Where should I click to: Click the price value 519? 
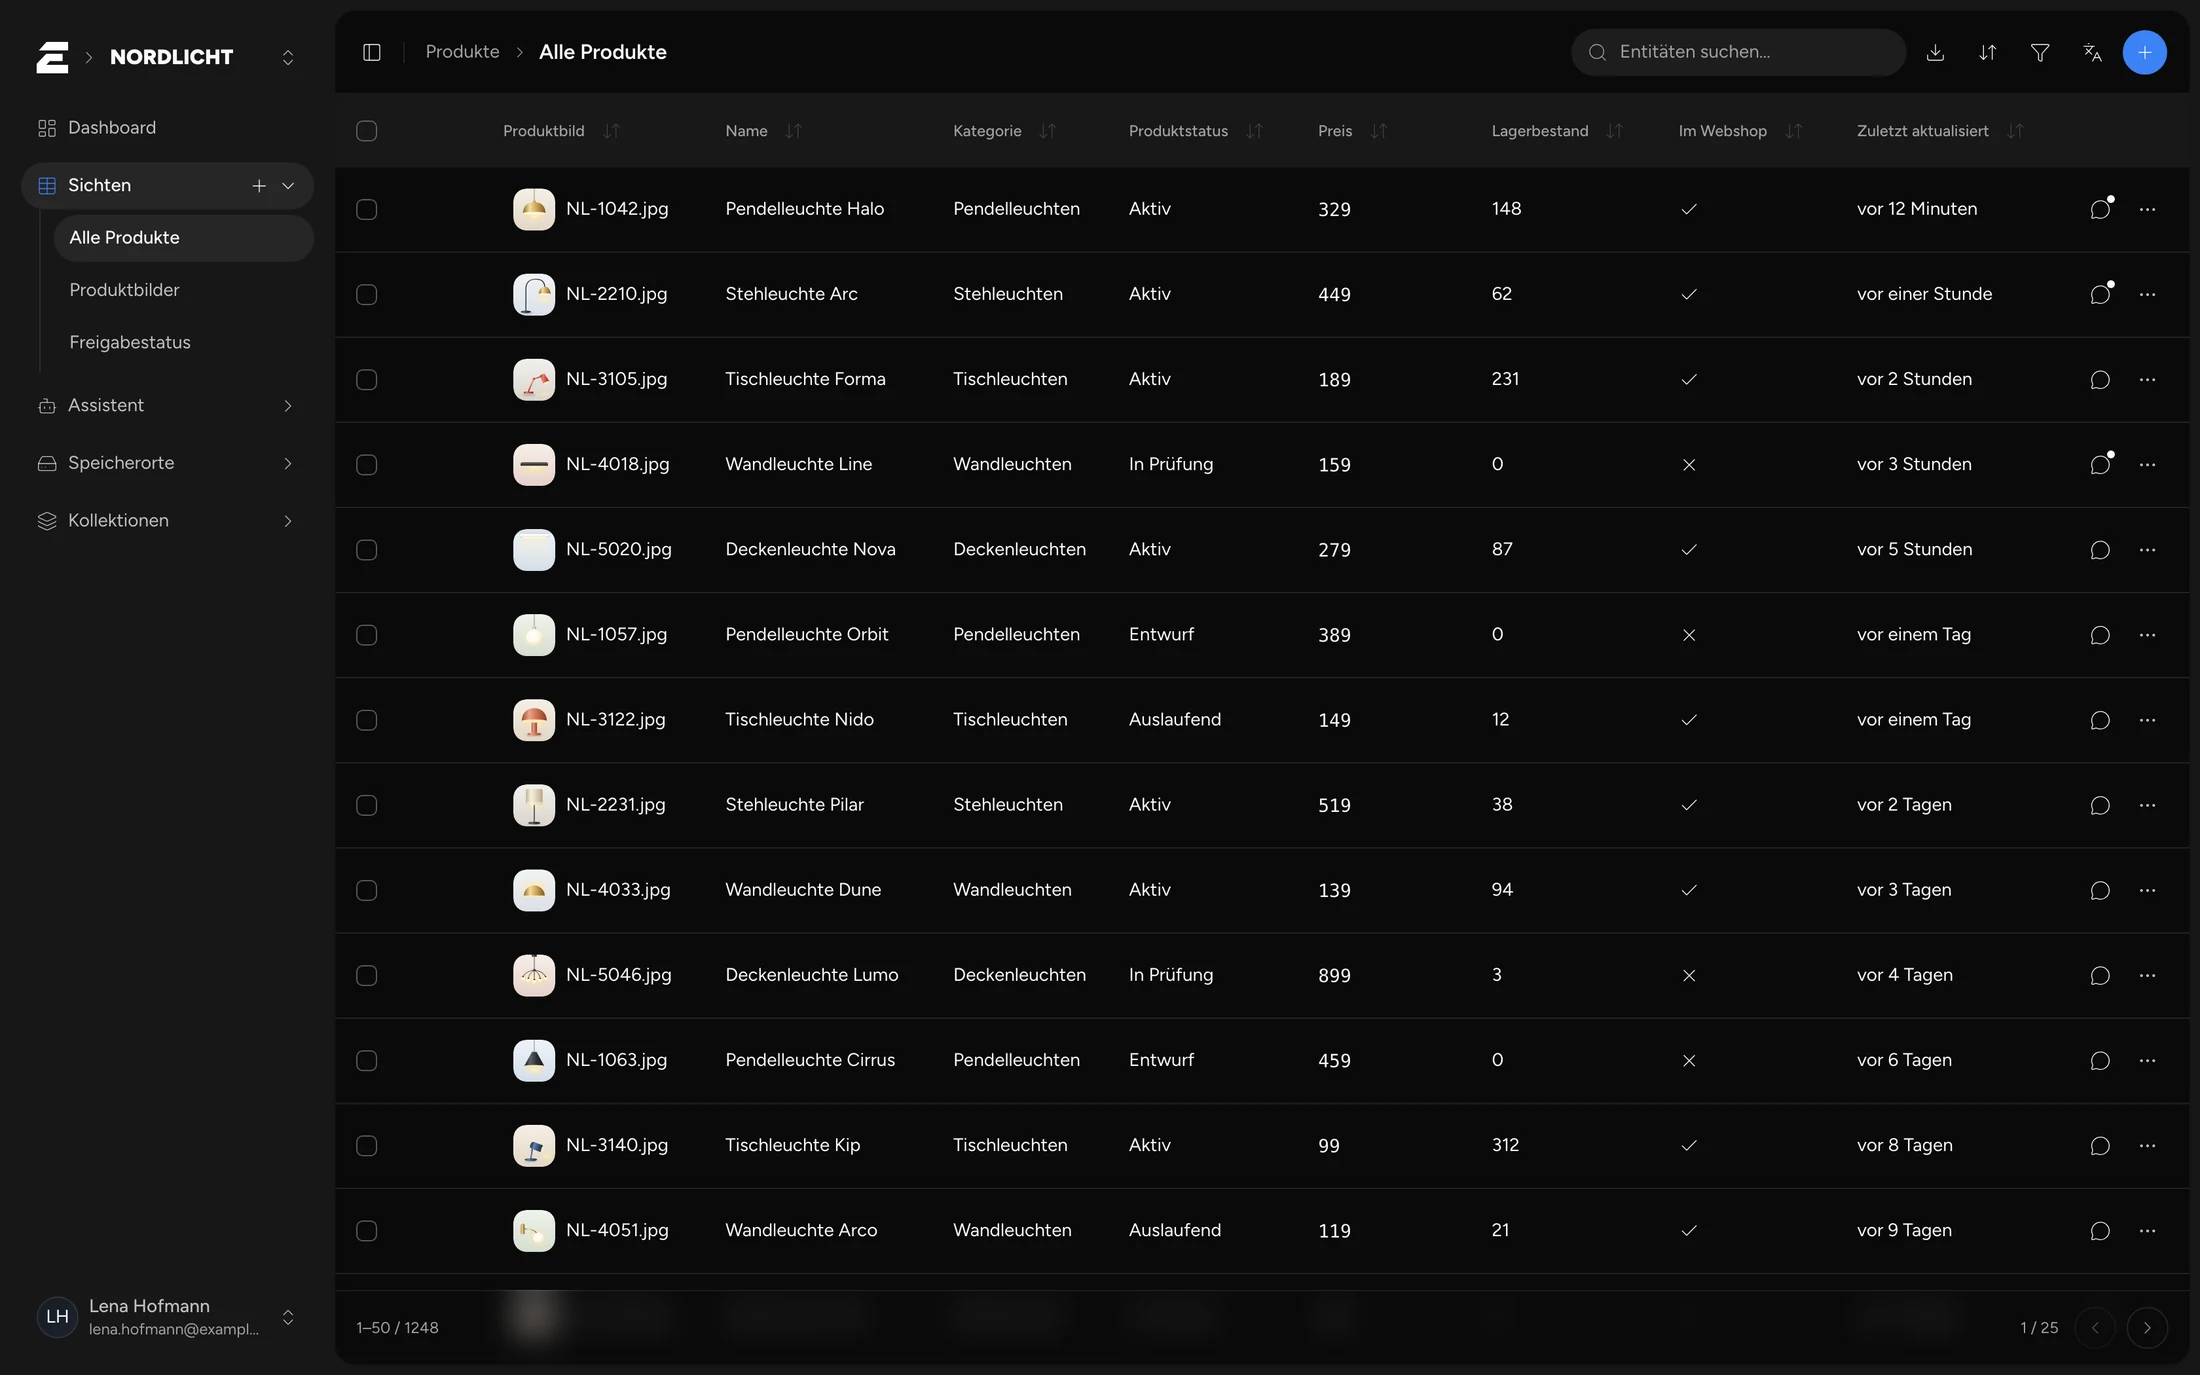[x=1334, y=805]
